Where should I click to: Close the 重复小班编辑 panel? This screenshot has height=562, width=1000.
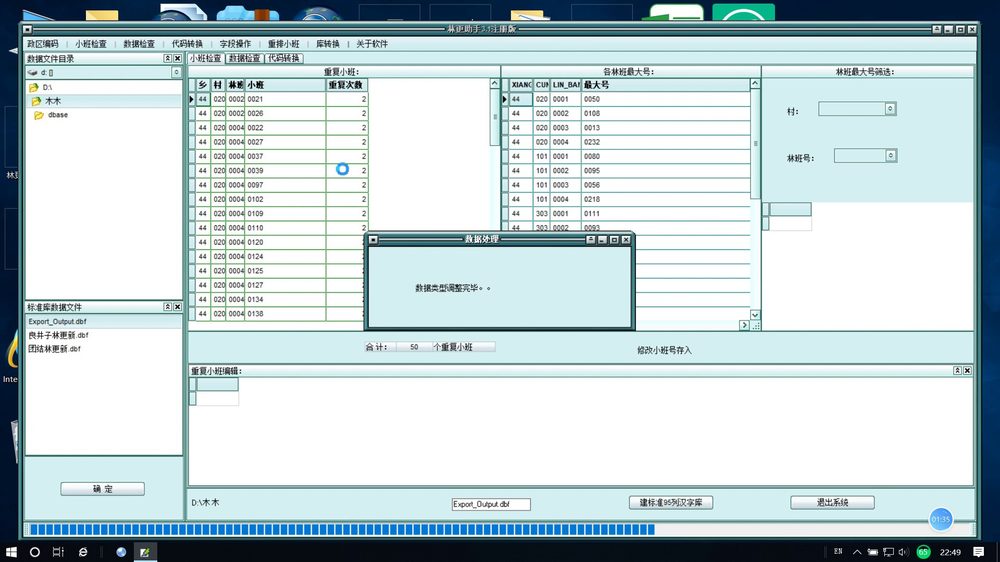[967, 371]
